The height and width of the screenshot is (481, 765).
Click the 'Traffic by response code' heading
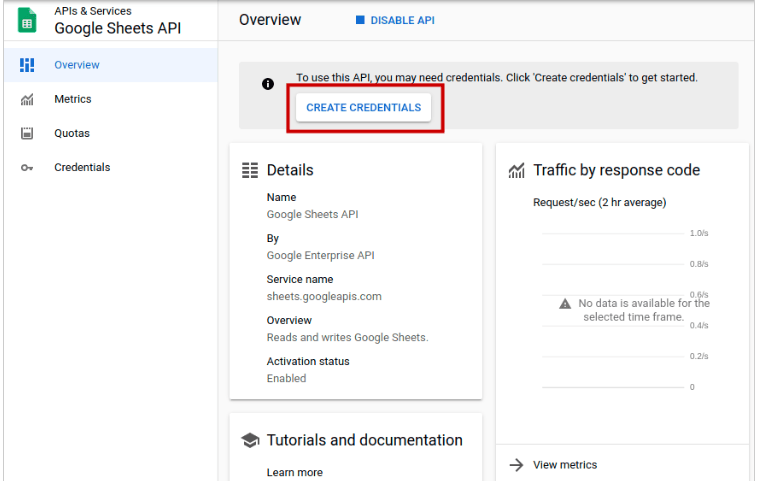(617, 170)
